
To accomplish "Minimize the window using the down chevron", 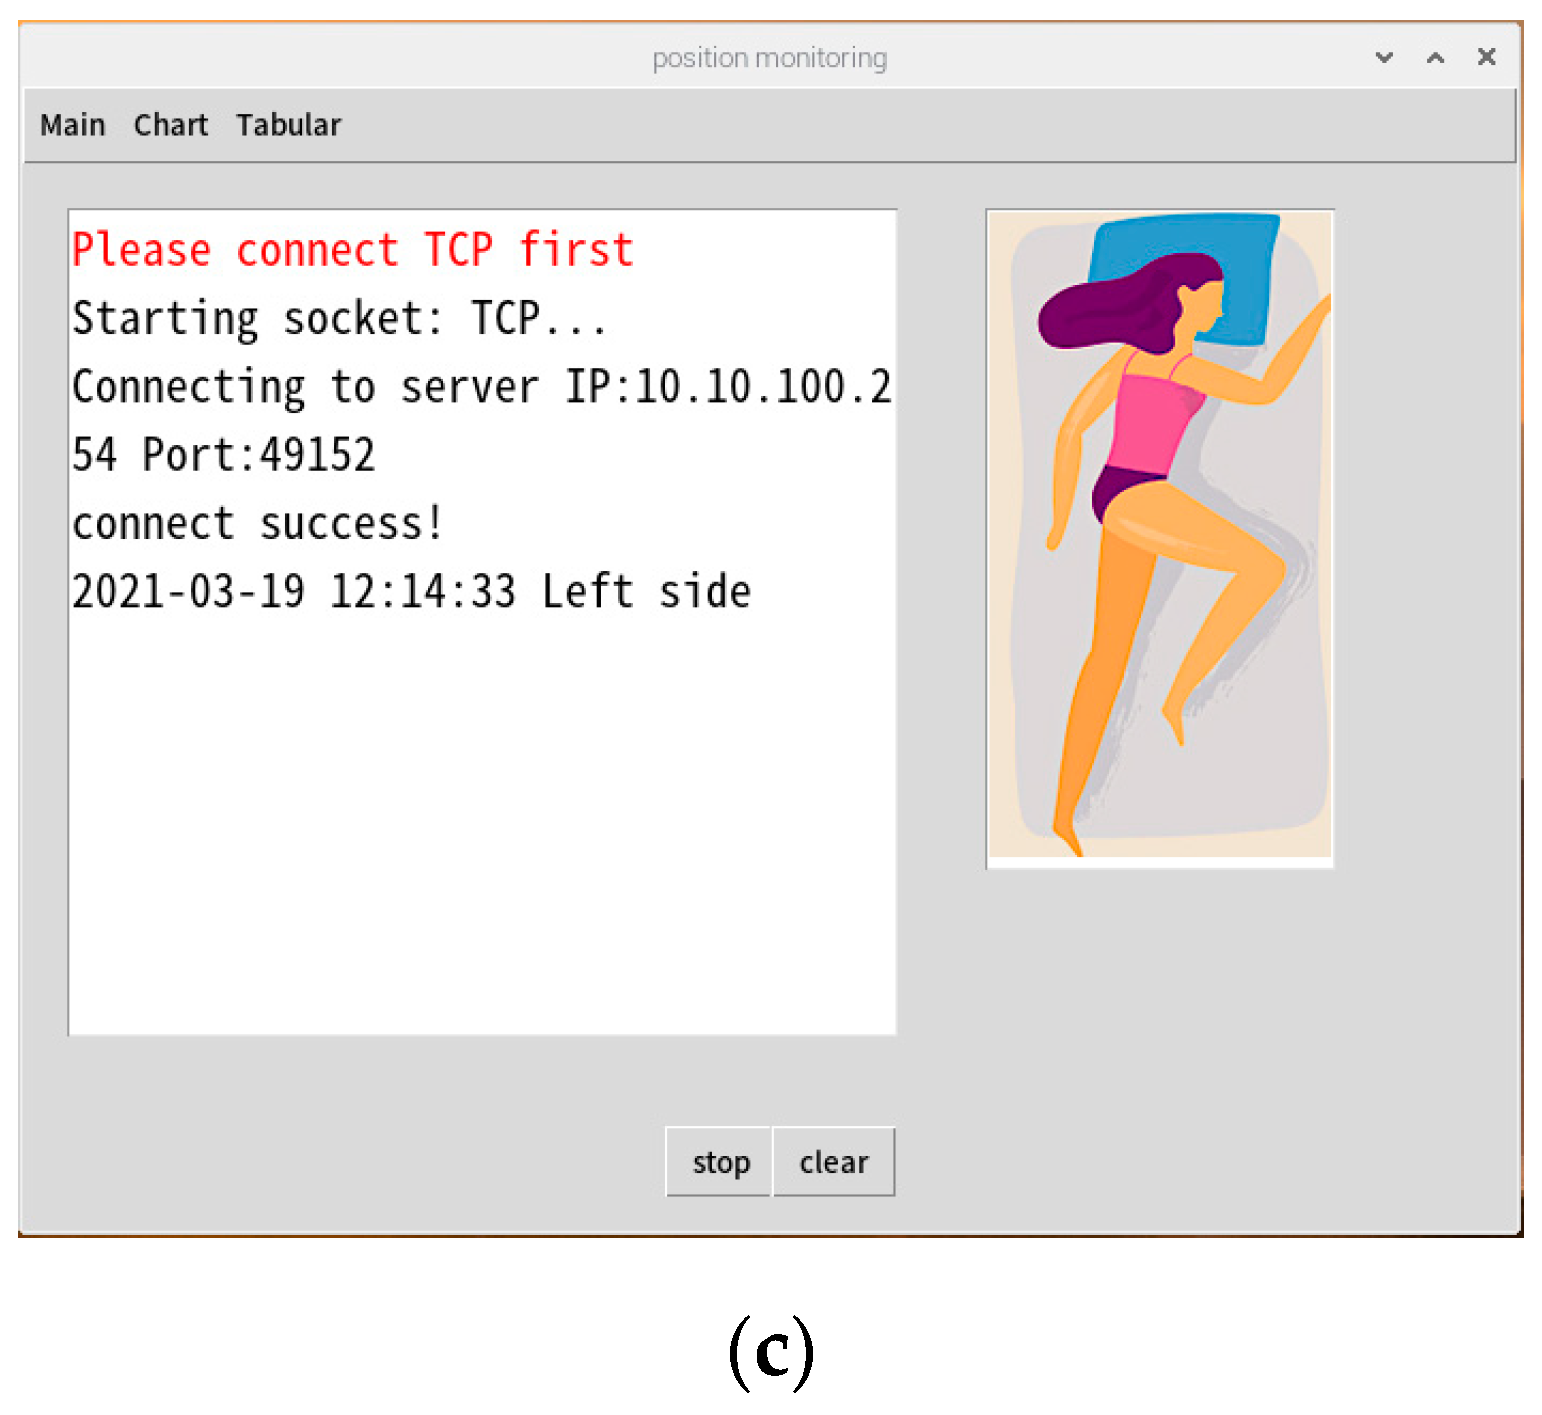I will [x=1384, y=57].
